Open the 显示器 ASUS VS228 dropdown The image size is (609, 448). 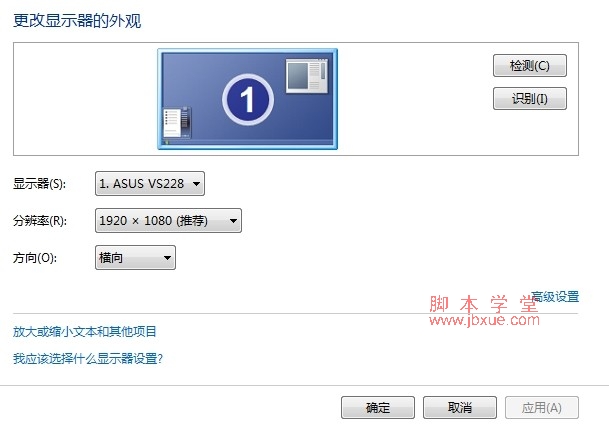pyautogui.click(x=150, y=183)
